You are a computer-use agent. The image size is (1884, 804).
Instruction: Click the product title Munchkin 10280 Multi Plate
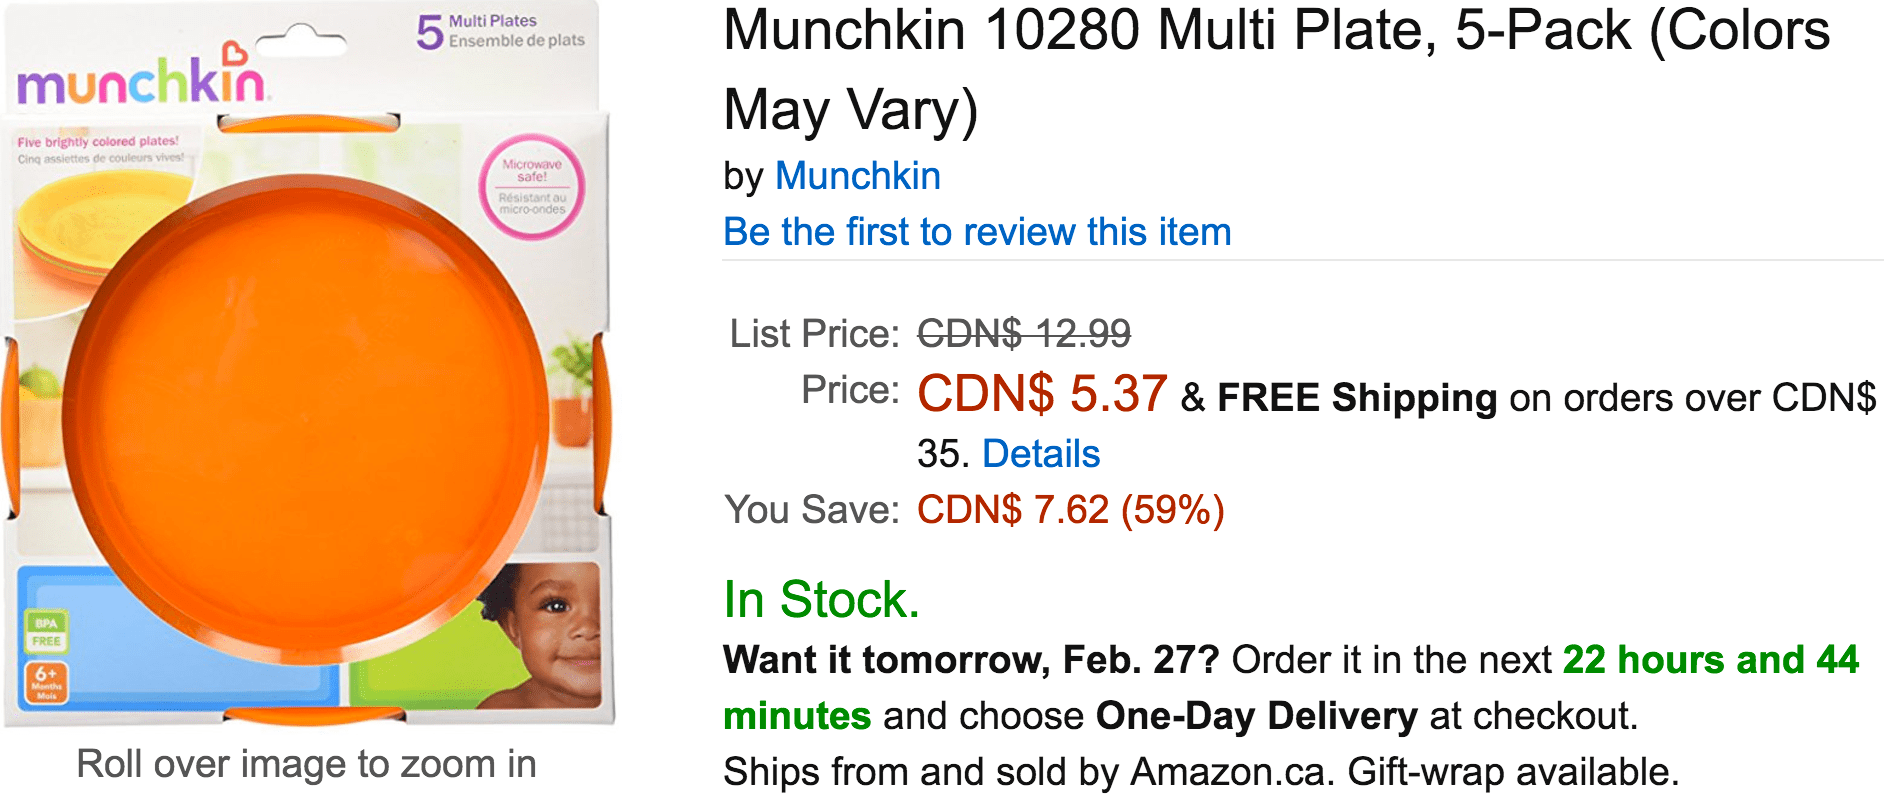(1277, 70)
